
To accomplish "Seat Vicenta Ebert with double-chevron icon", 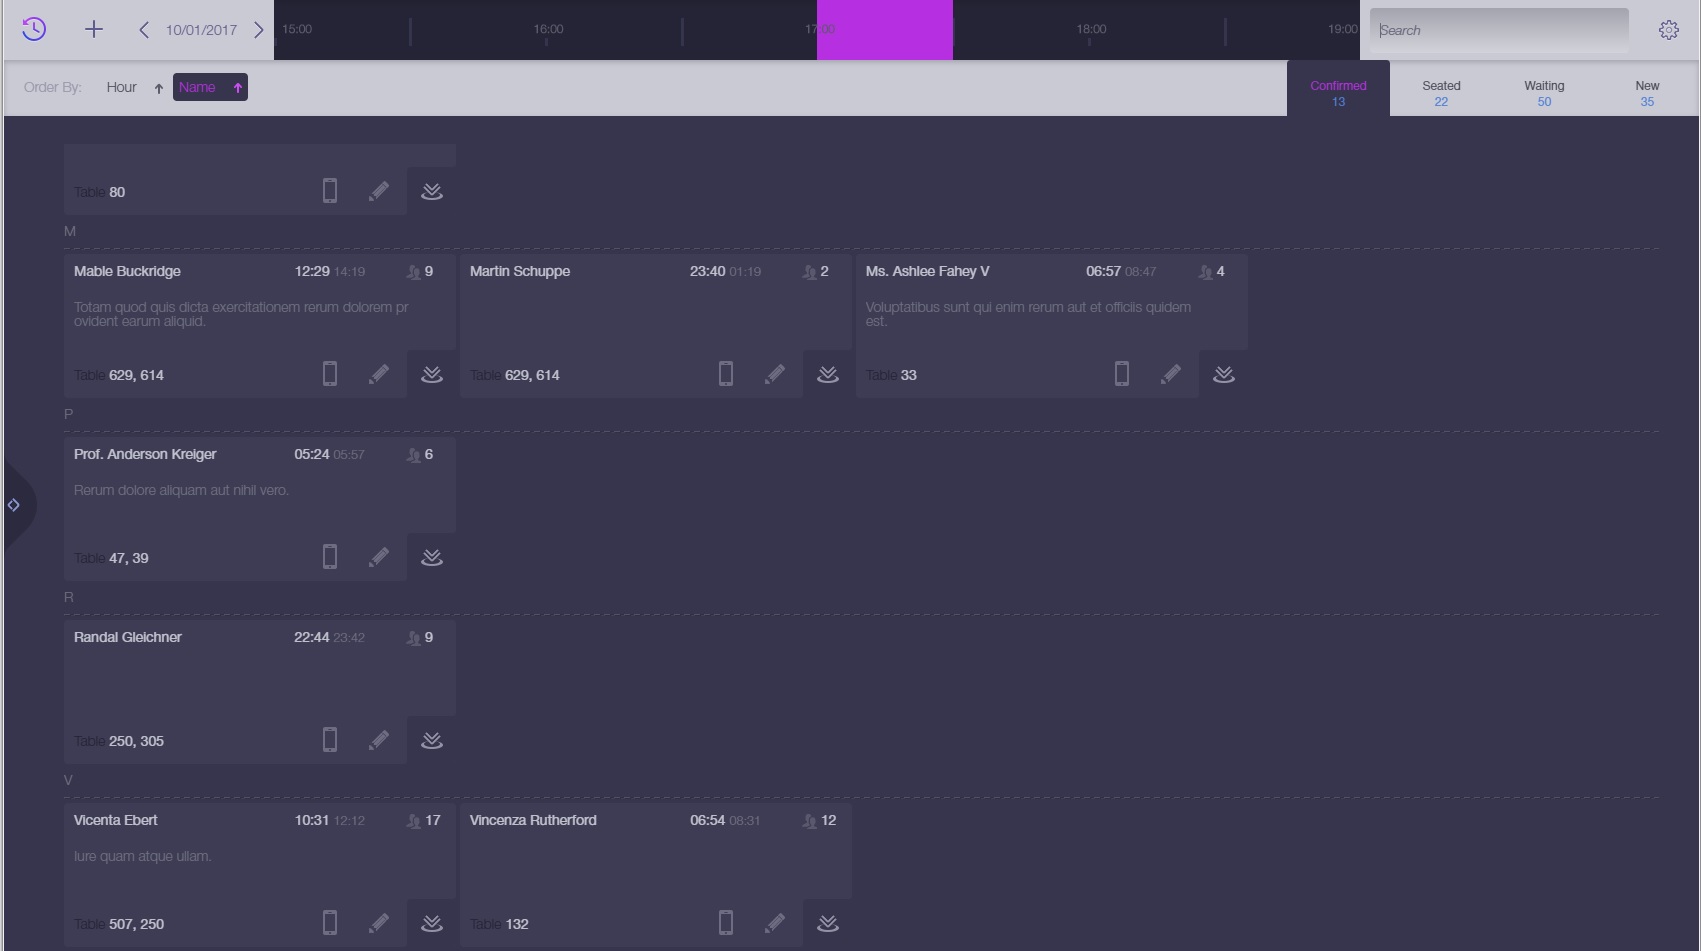I will coord(432,923).
